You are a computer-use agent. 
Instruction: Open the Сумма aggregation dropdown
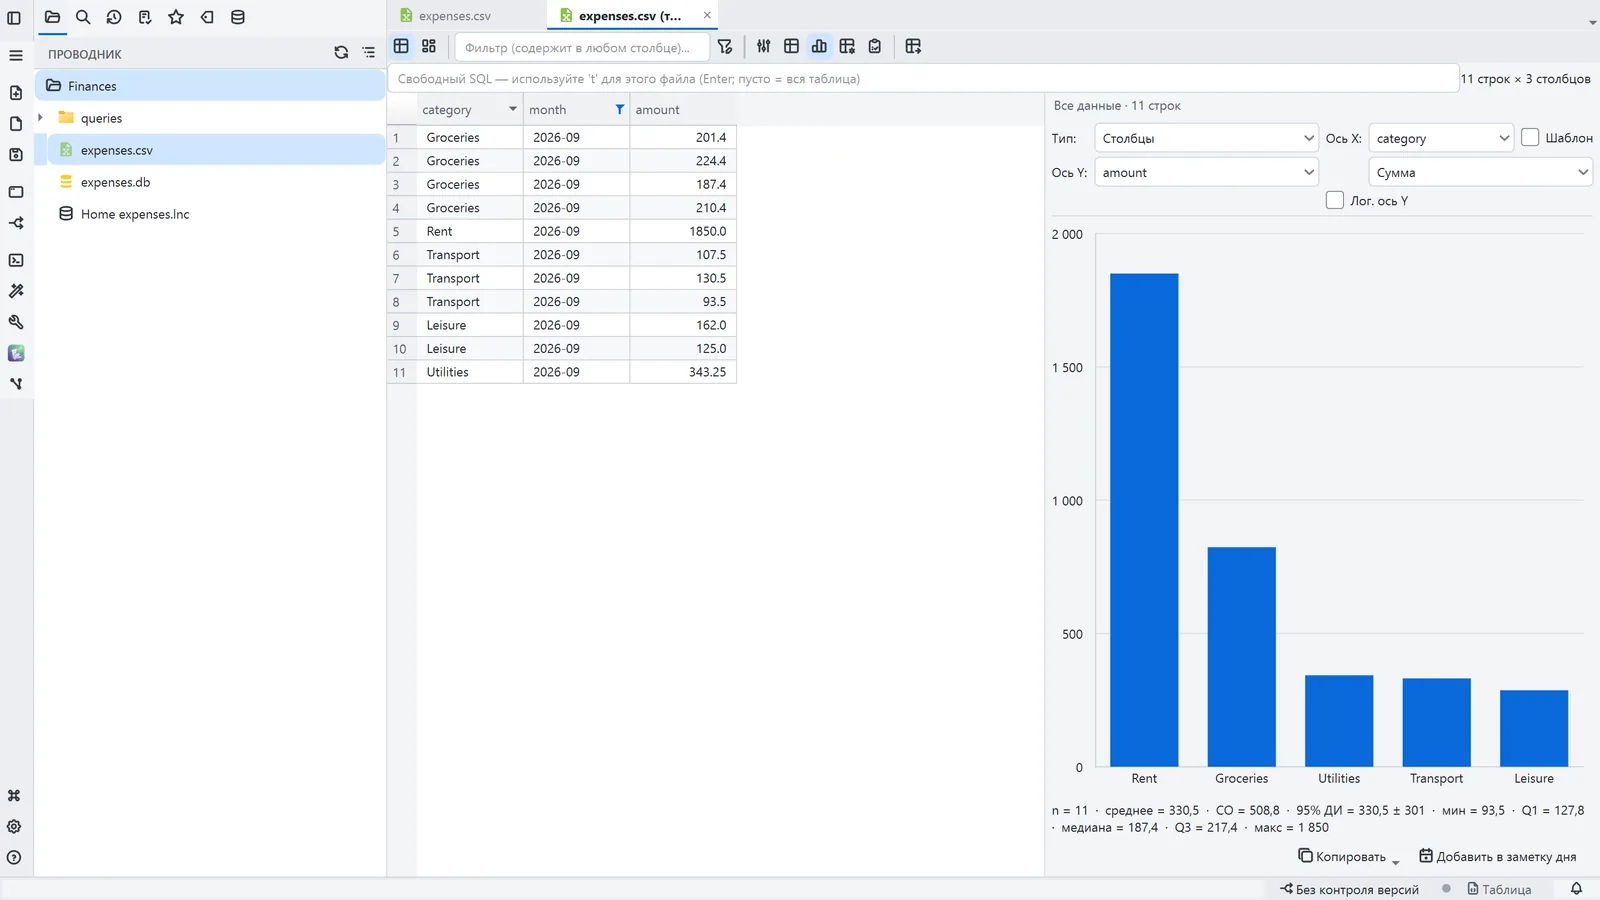pyautogui.click(x=1481, y=173)
